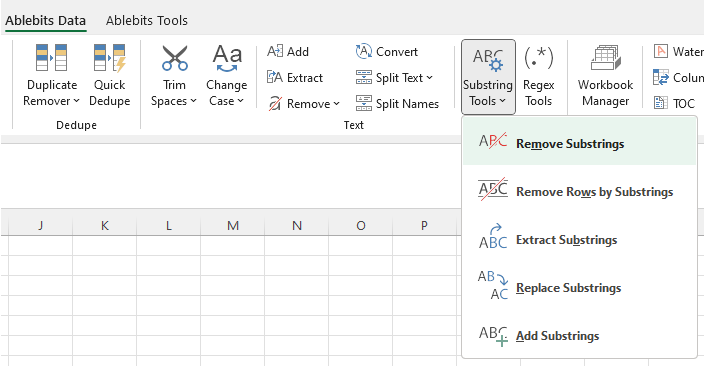Click the Split Names icon

364,103
